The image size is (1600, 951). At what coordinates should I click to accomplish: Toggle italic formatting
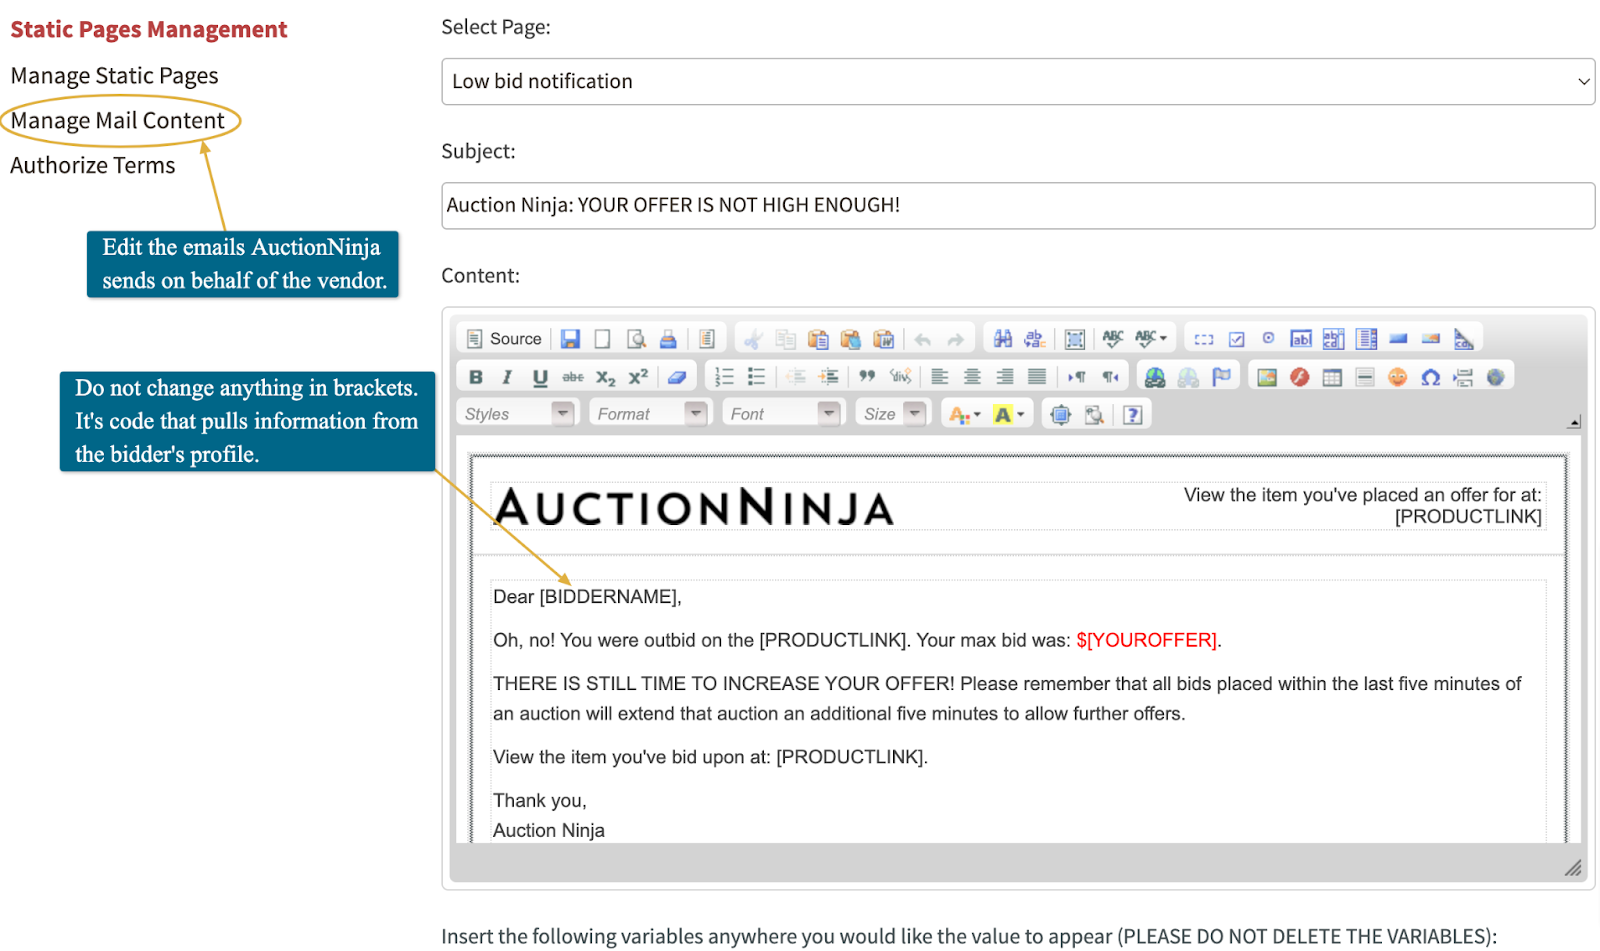507,377
